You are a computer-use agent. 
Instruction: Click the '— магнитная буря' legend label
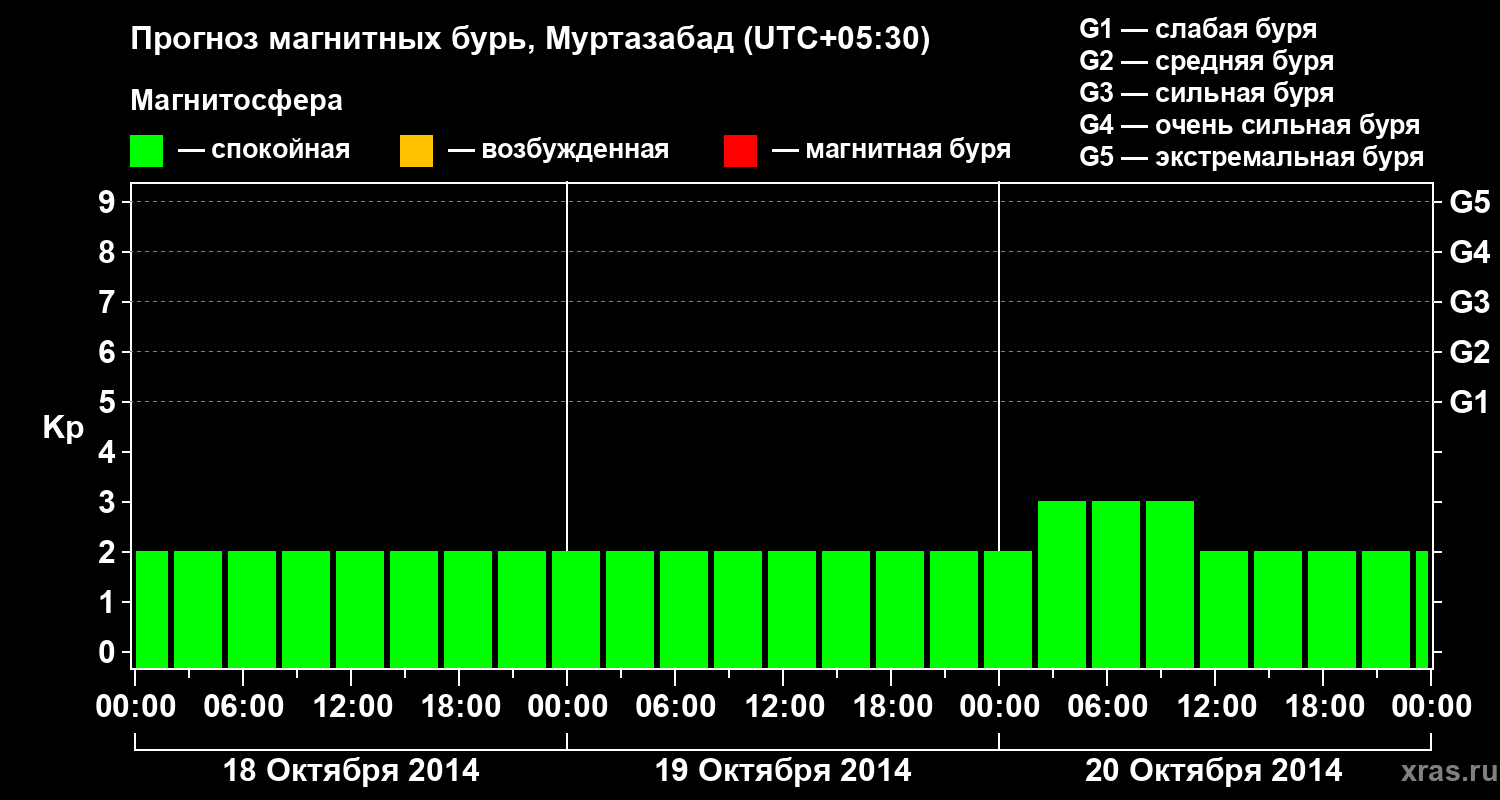pyautogui.click(x=892, y=151)
